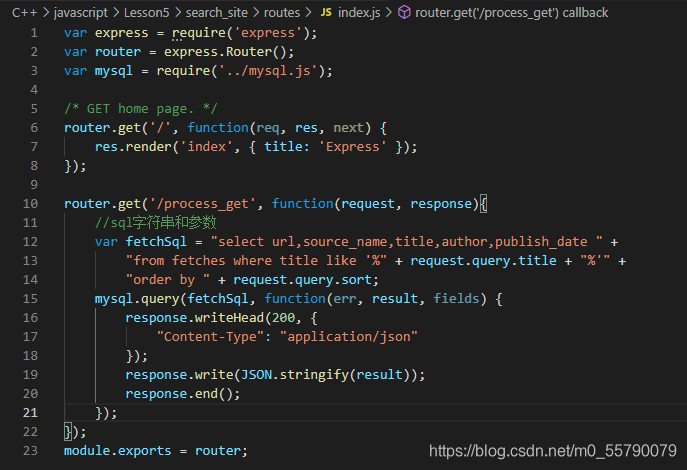Click the 'select url,source_name' SQL string

[406, 242]
